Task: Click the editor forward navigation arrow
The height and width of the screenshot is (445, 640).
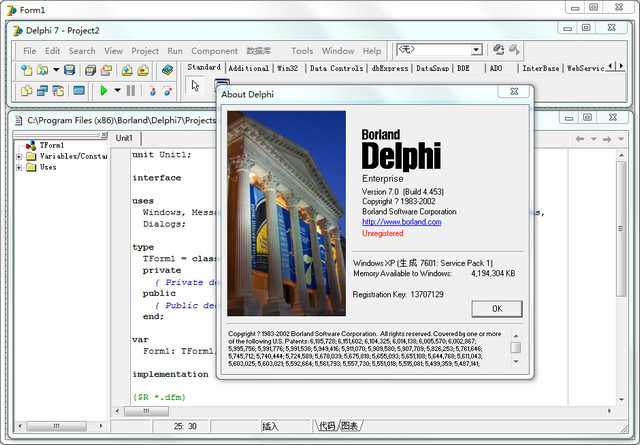Action: pos(607,139)
